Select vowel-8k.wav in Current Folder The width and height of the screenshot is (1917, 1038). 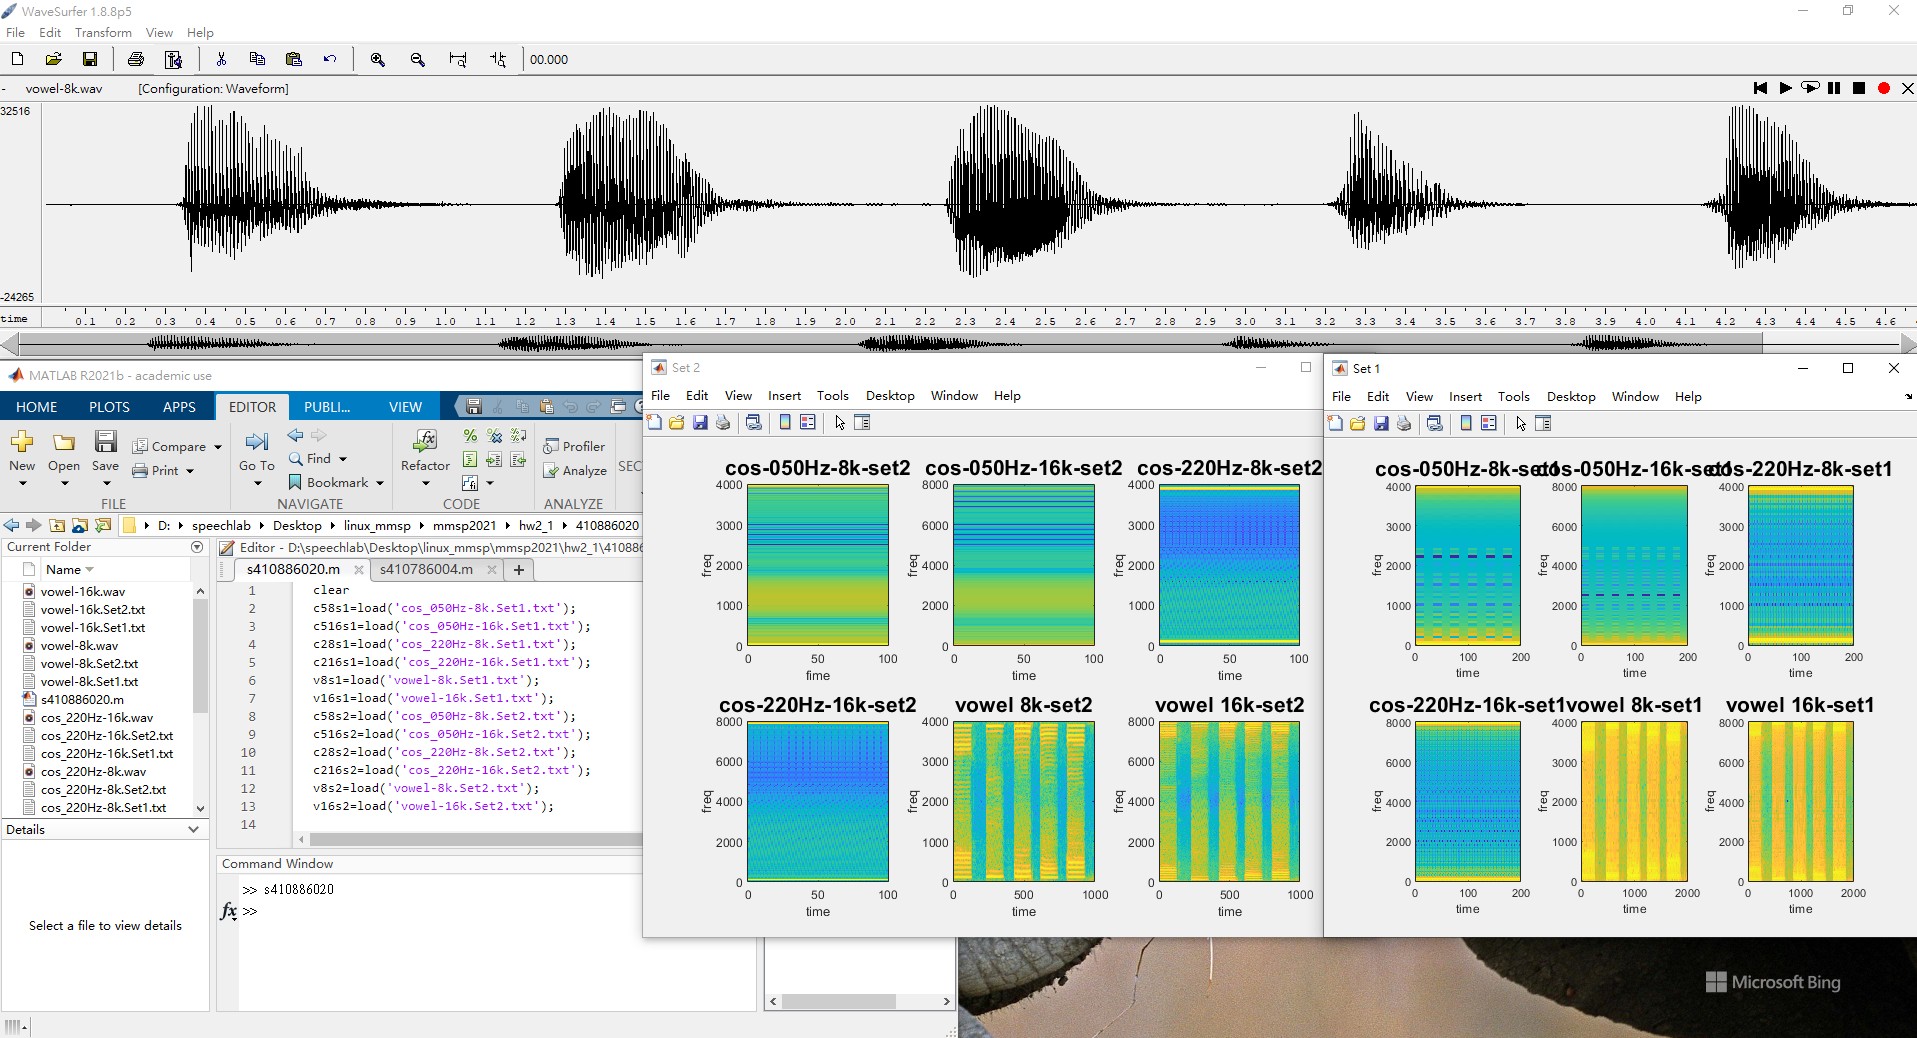point(79,645)
